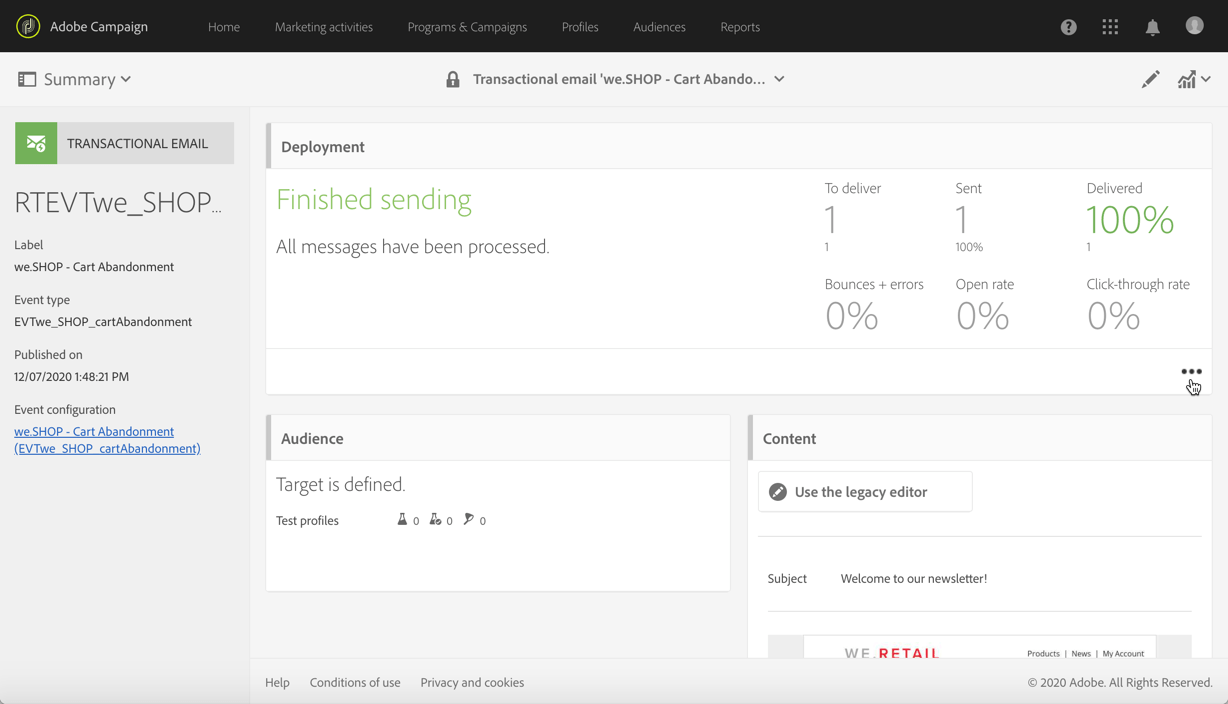Expand the transactional email title dropdown

pos(779,79)
